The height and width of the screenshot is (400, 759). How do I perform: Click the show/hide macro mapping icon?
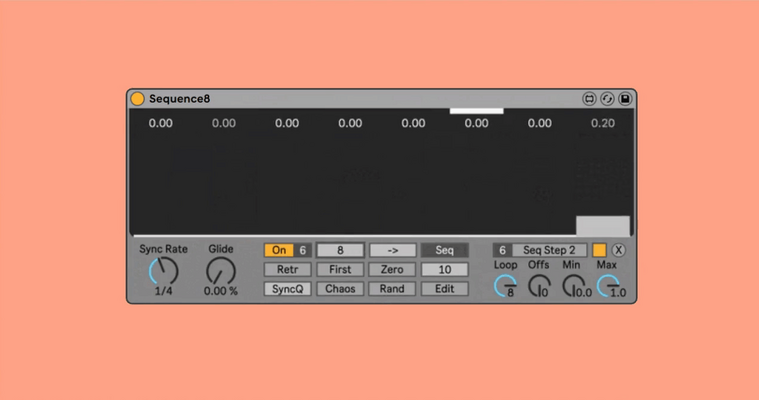[589, 99]
